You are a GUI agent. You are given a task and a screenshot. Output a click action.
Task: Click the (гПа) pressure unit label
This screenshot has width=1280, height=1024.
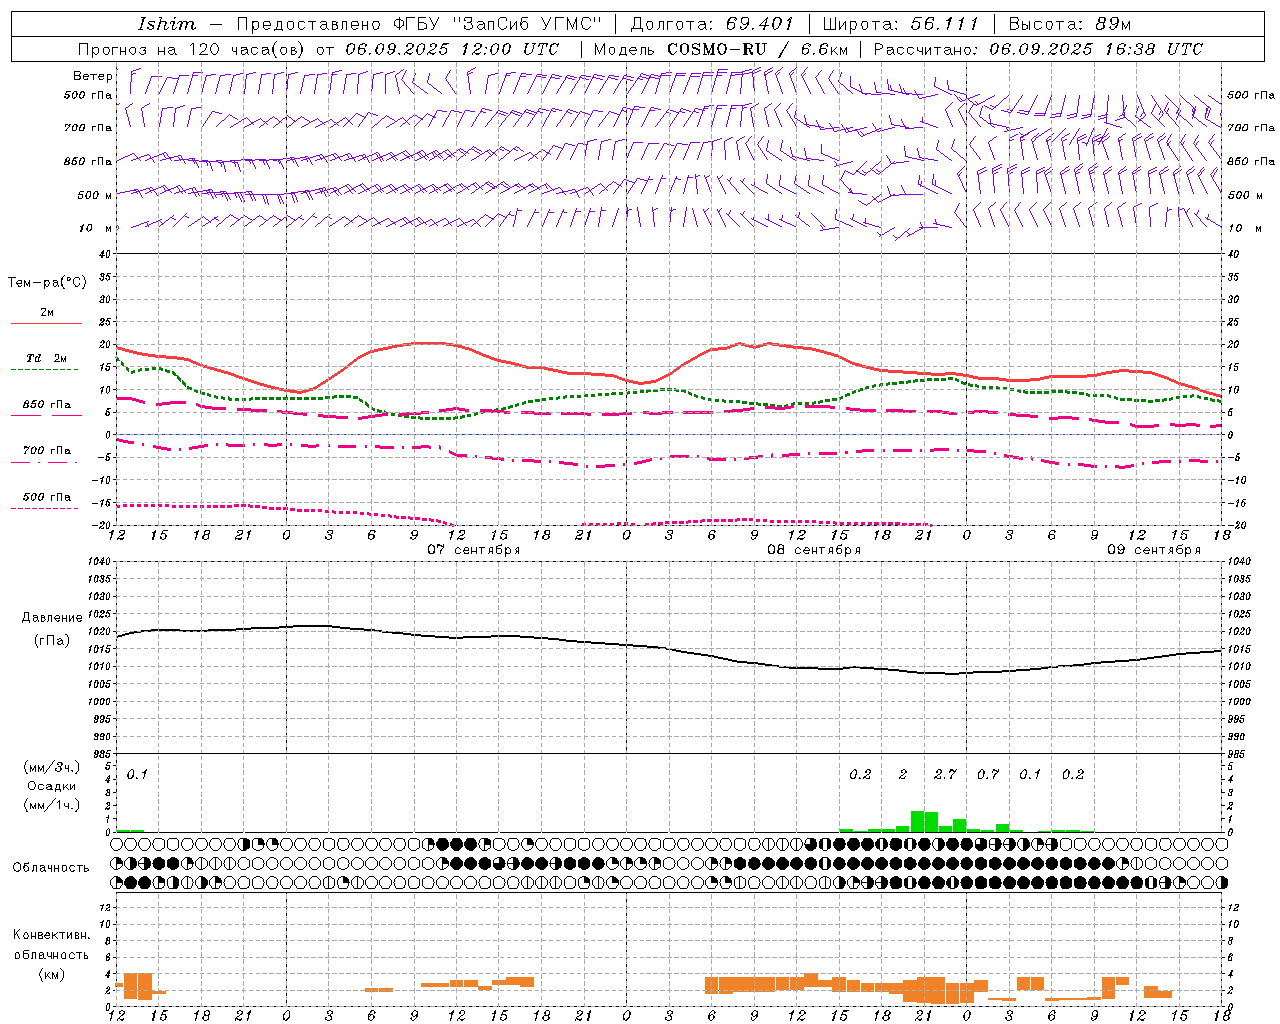point(52,640)
